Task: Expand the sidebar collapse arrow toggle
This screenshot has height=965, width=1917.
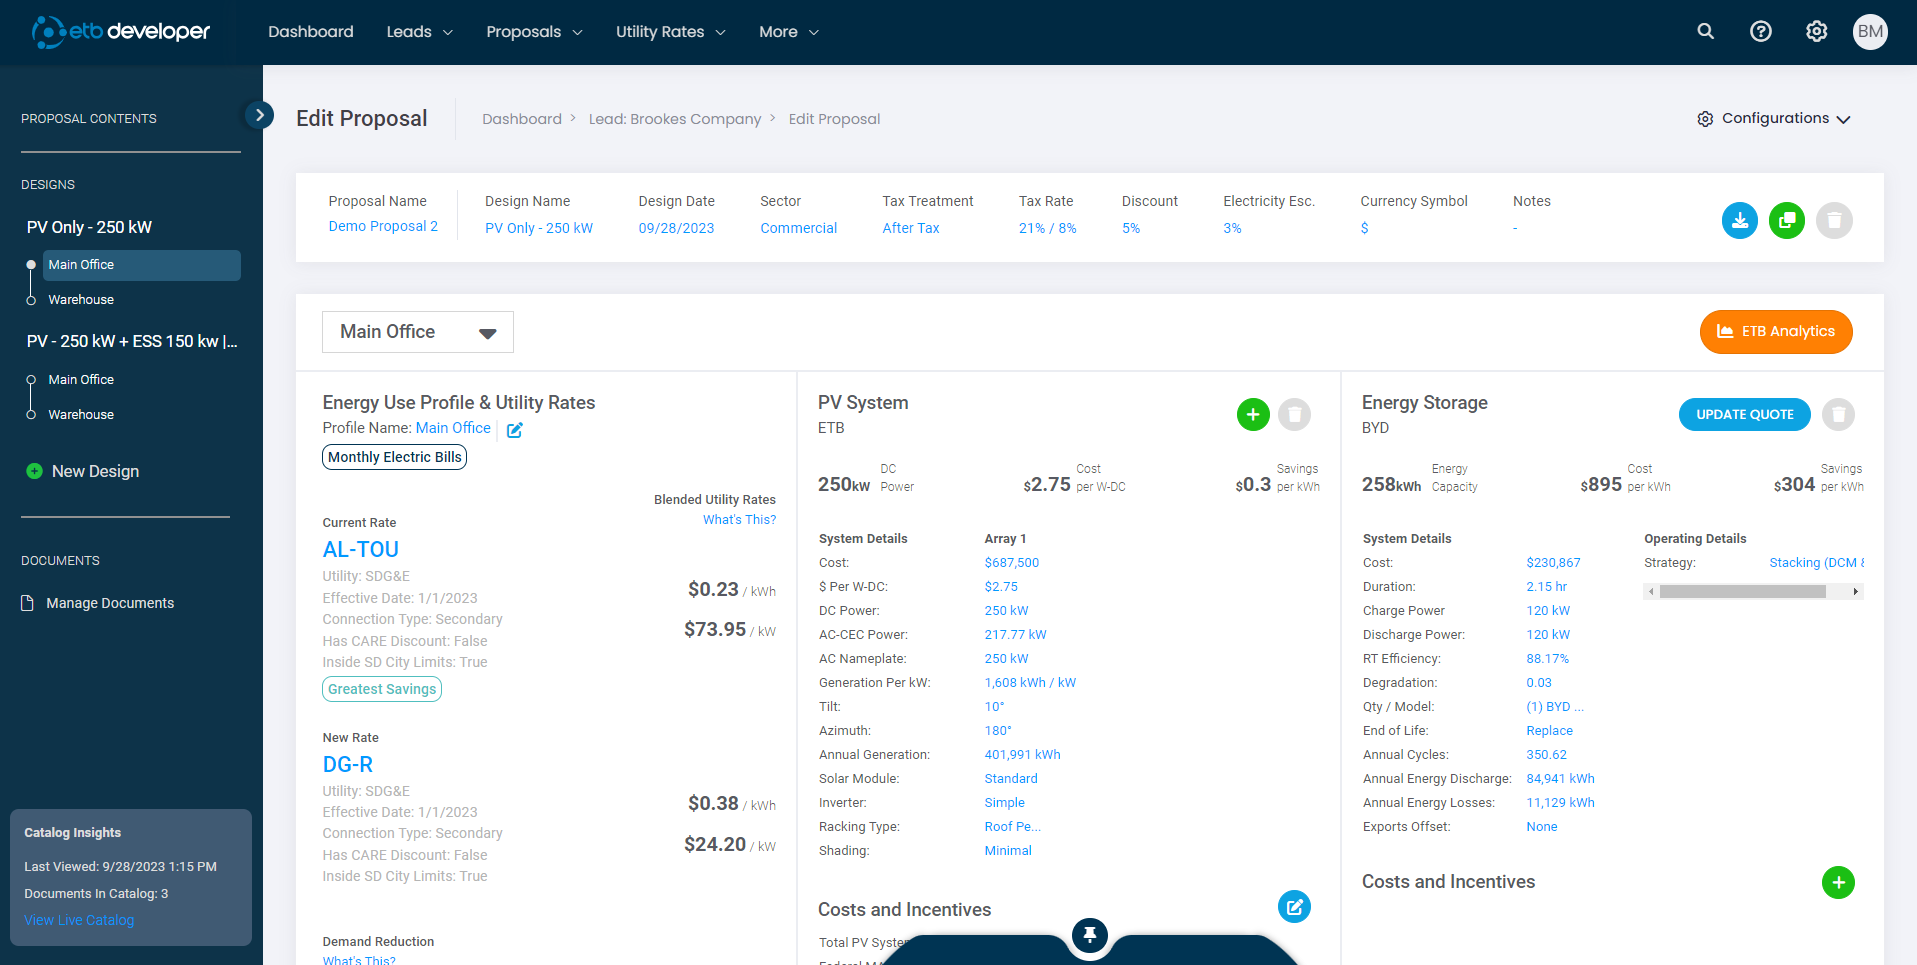Action: (x=259, y=115)
